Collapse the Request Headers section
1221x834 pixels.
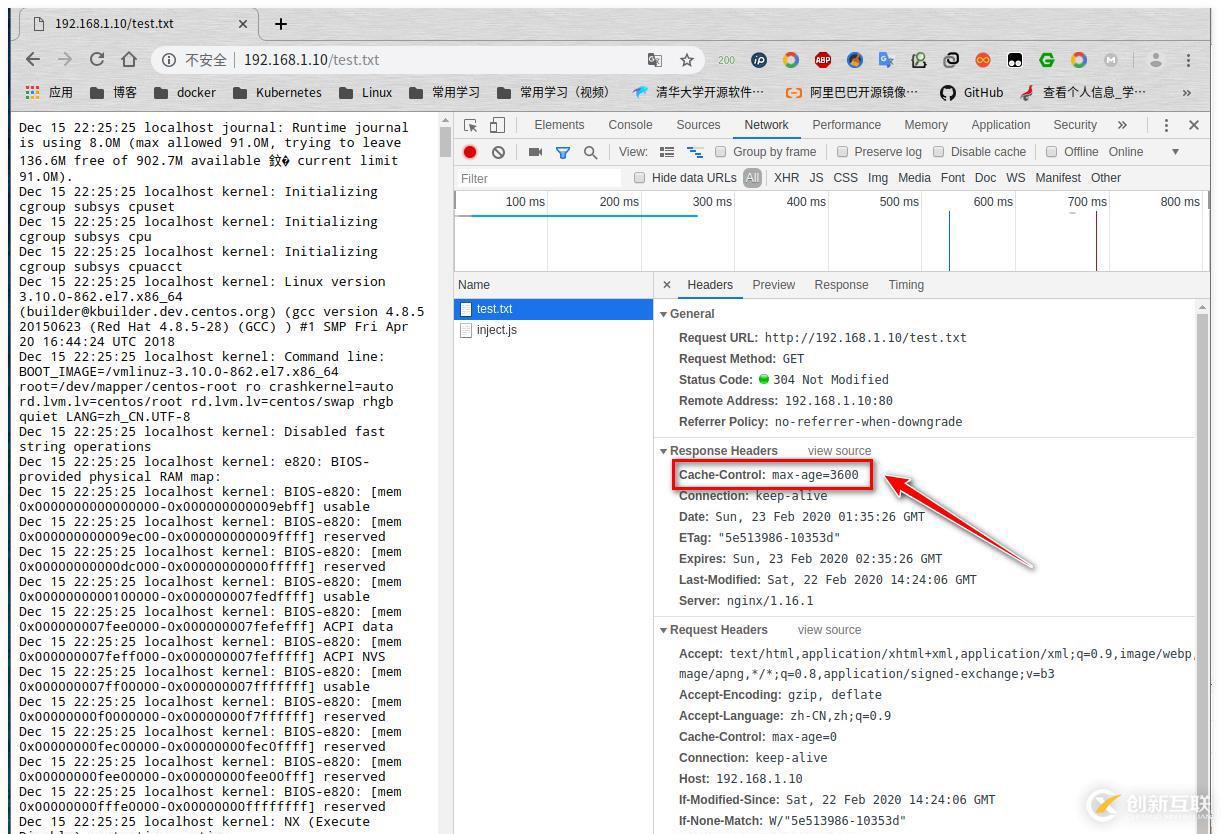pyautogui.click(x=663, y=630)
